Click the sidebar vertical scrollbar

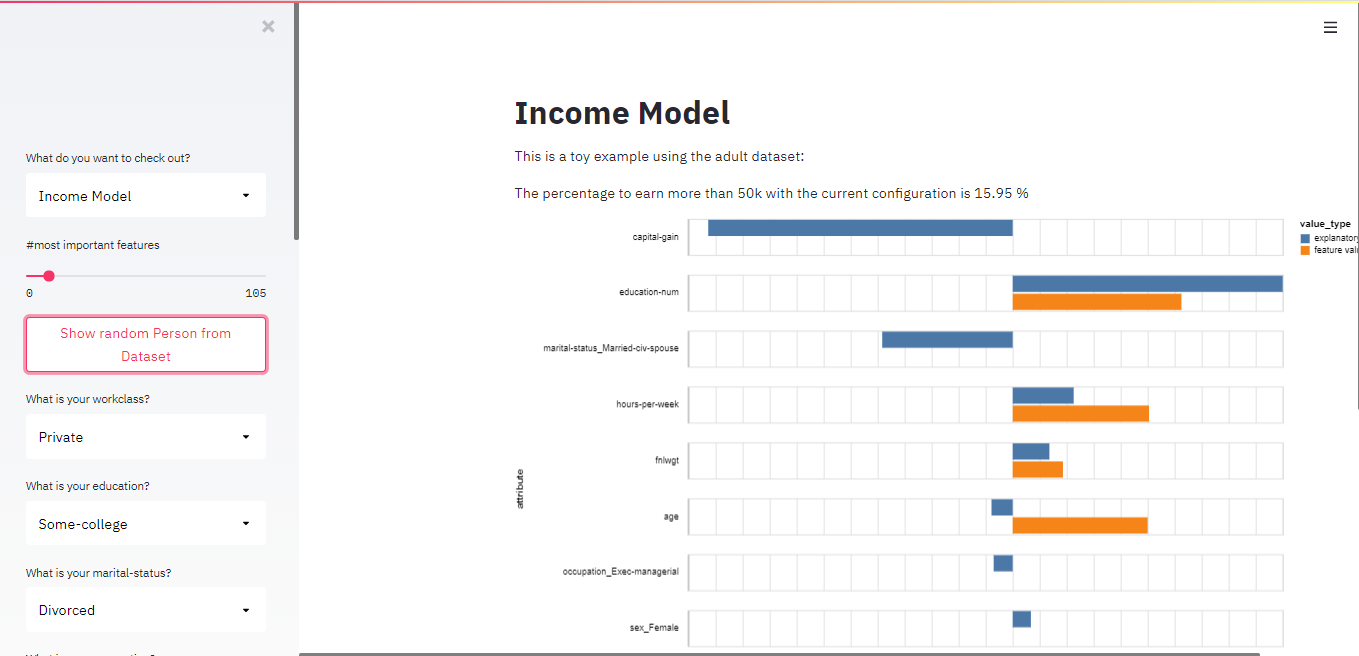point(296,120)
